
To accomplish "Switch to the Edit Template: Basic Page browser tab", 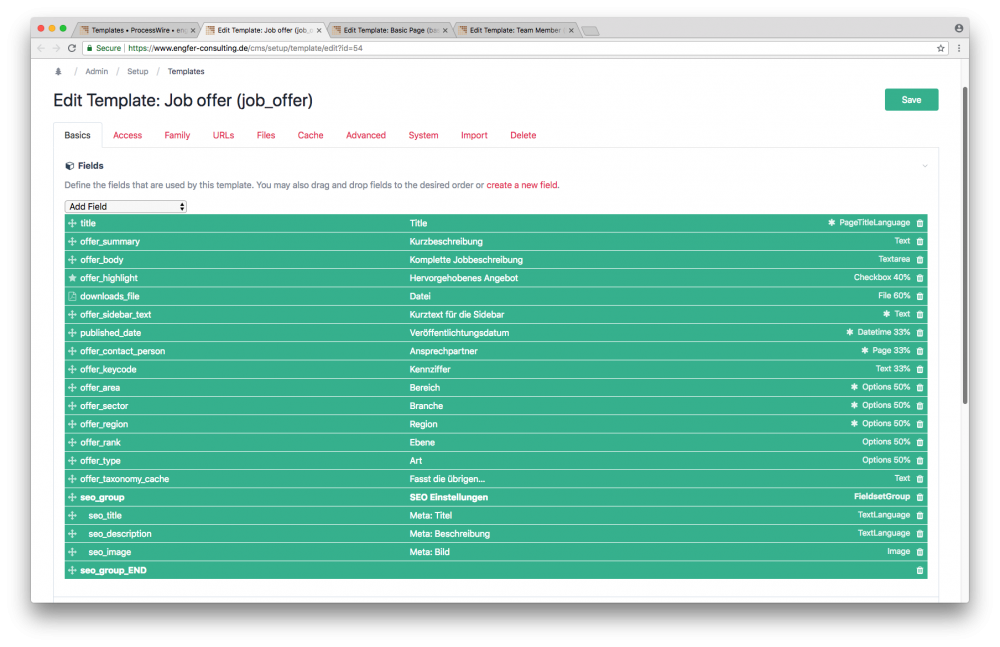I will 389,30.
